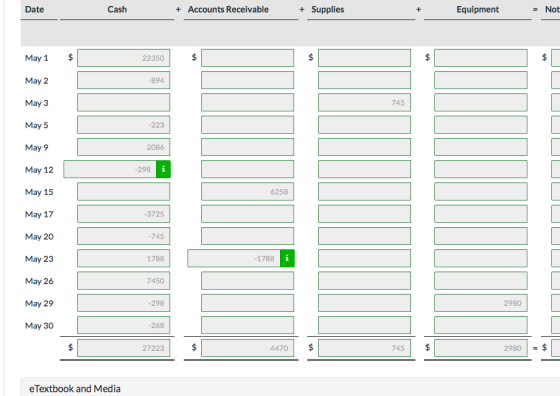The width and height of the screenshot is (560, 396).
Task: Click the empty May 23 Supplies field
Action: tap(364, 258)
